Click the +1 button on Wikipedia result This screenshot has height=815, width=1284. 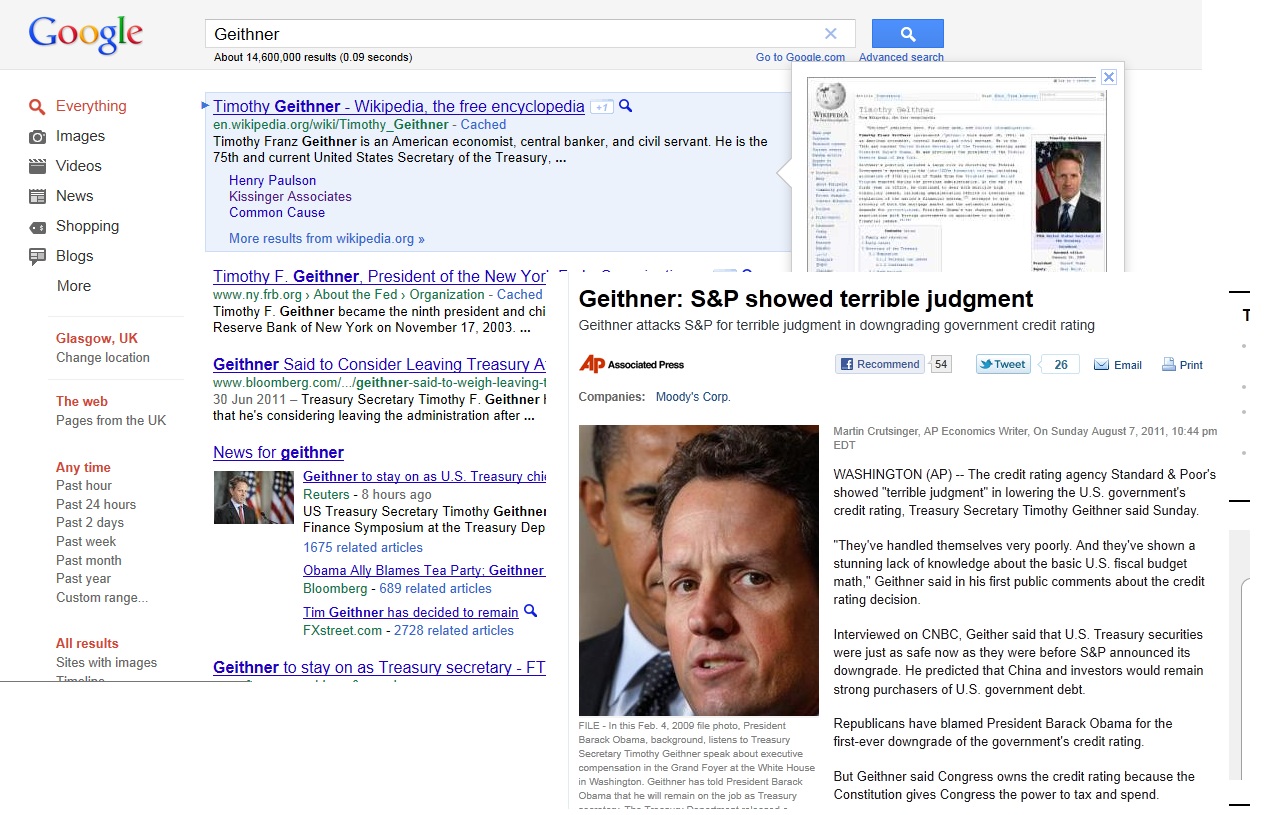point(601,107)
